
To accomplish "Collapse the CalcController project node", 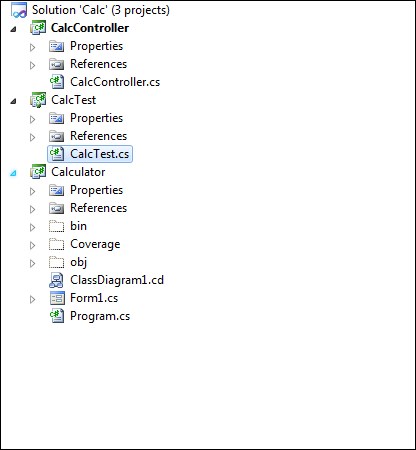I will (13, 29).
